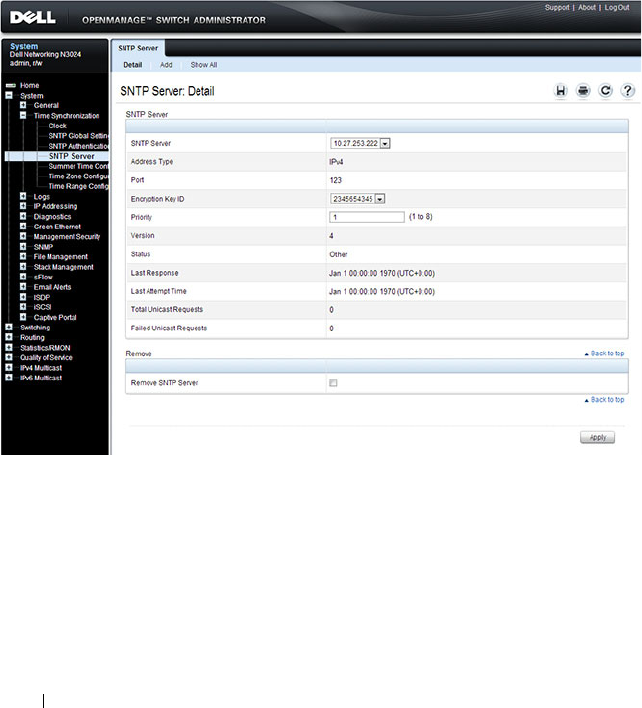Expand the sFlow node

pos(23,276)
